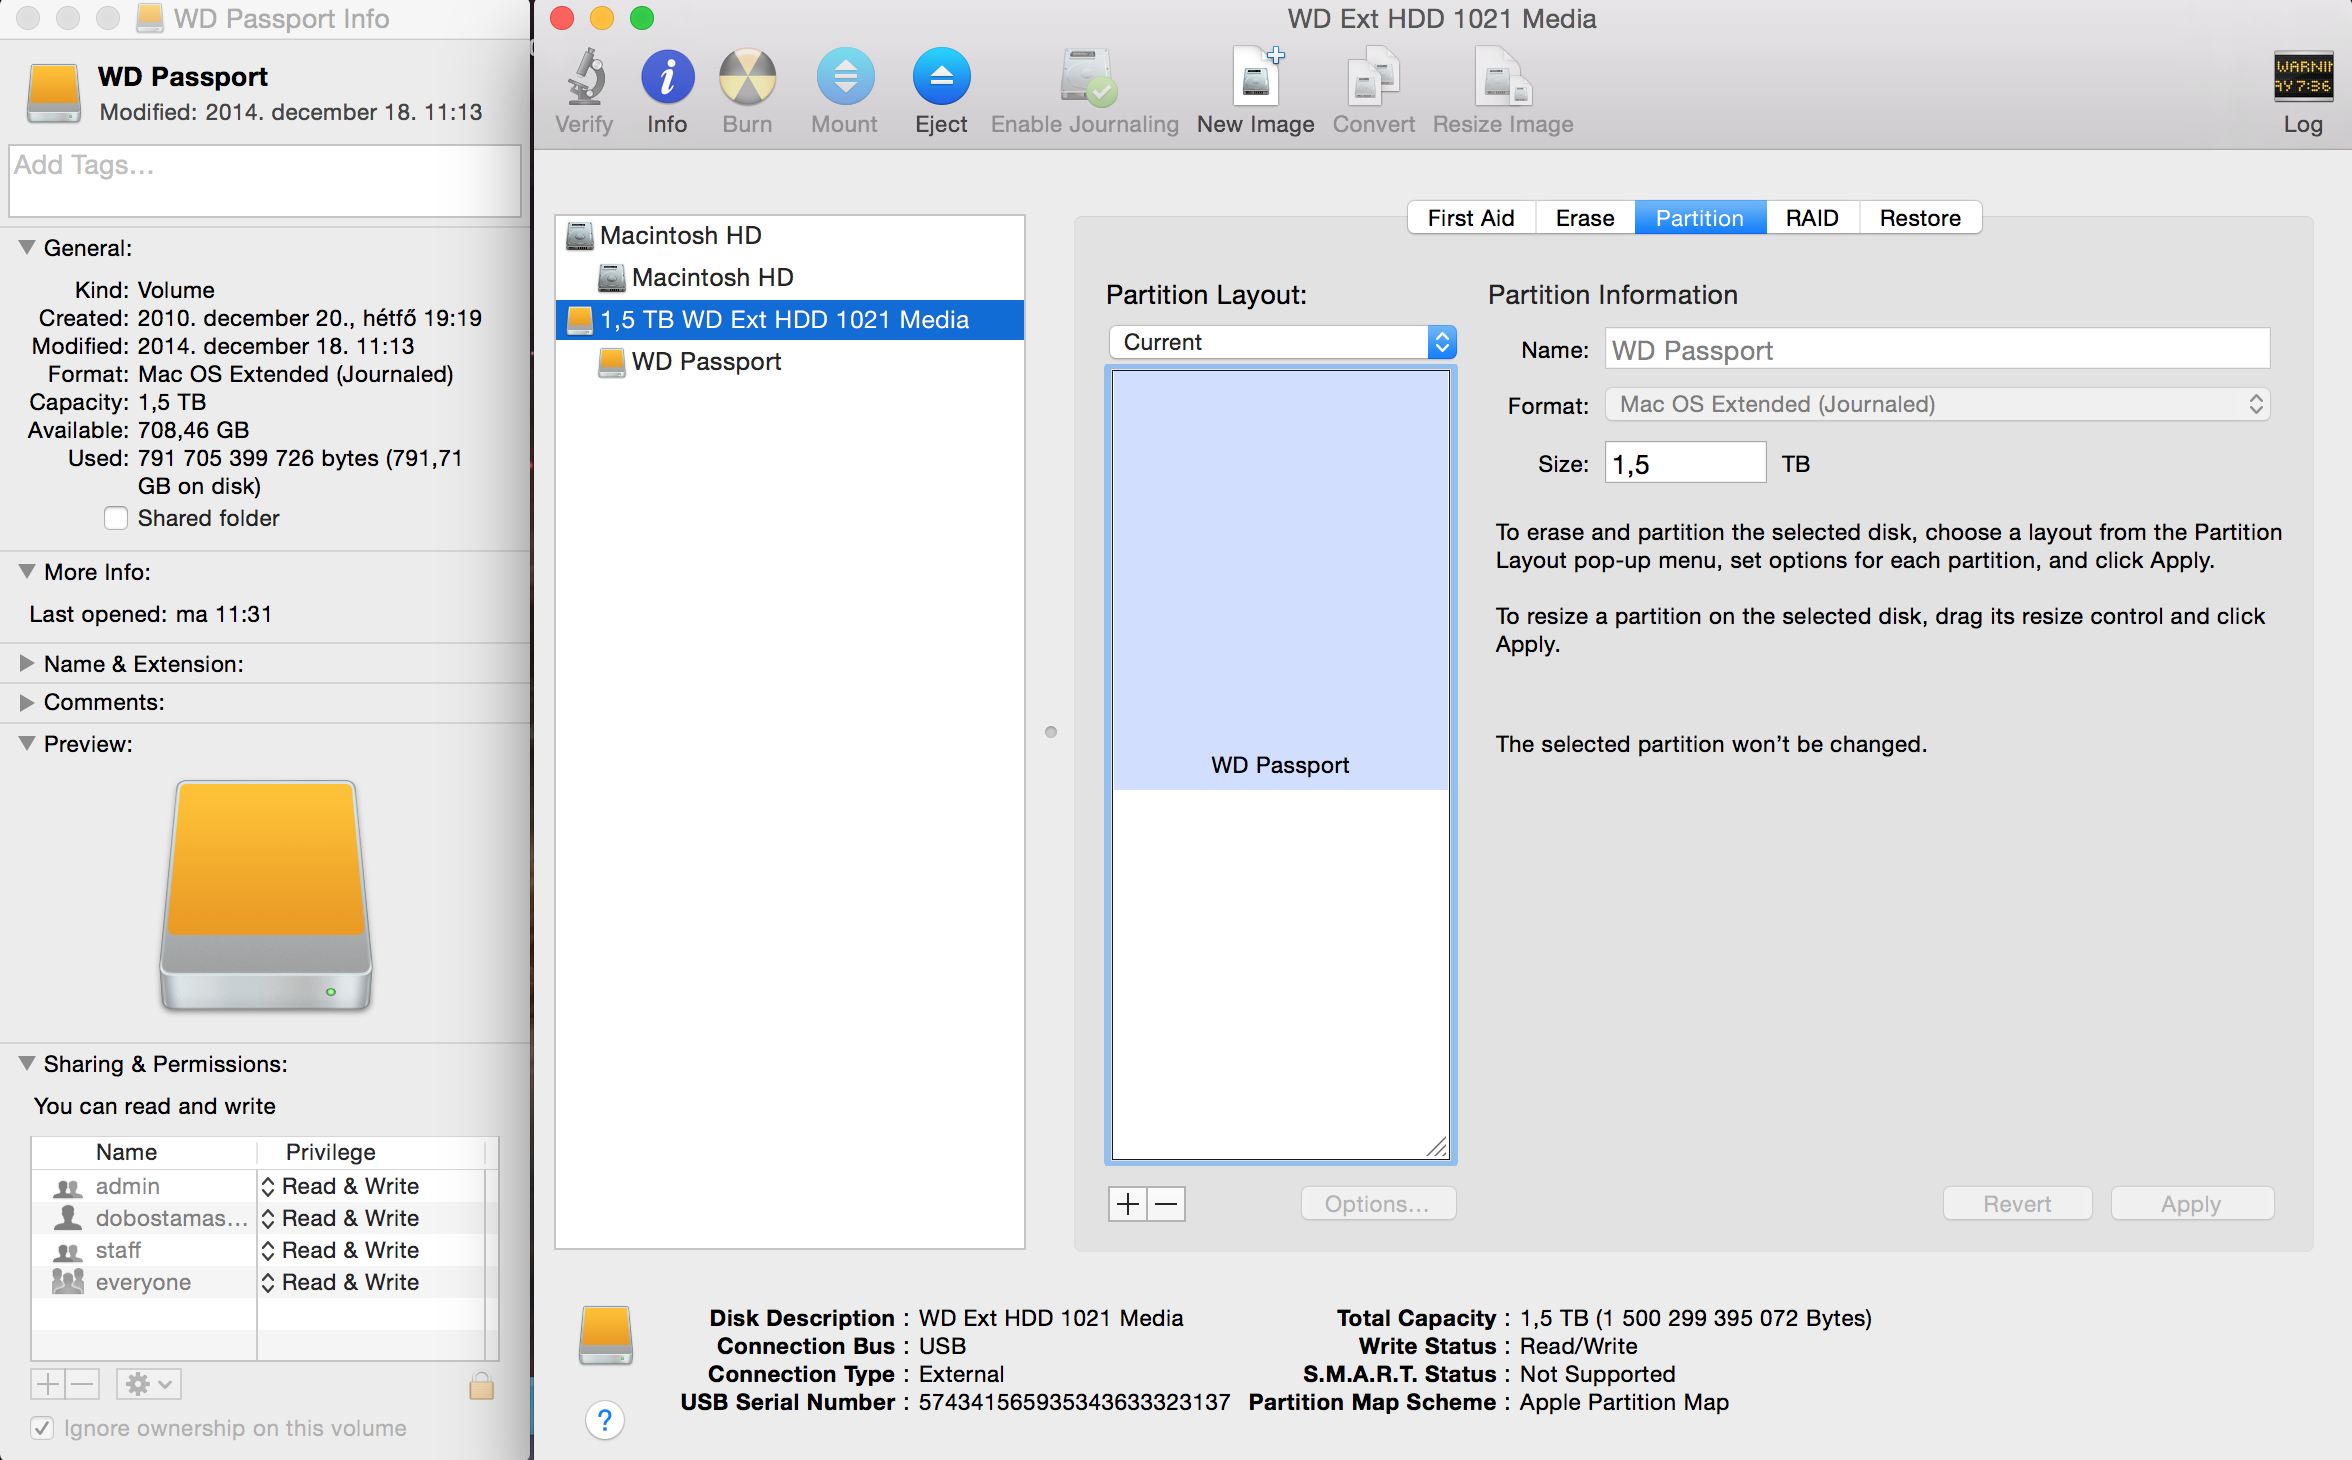Select WD Passport volume in disk list

coord(706,362)
